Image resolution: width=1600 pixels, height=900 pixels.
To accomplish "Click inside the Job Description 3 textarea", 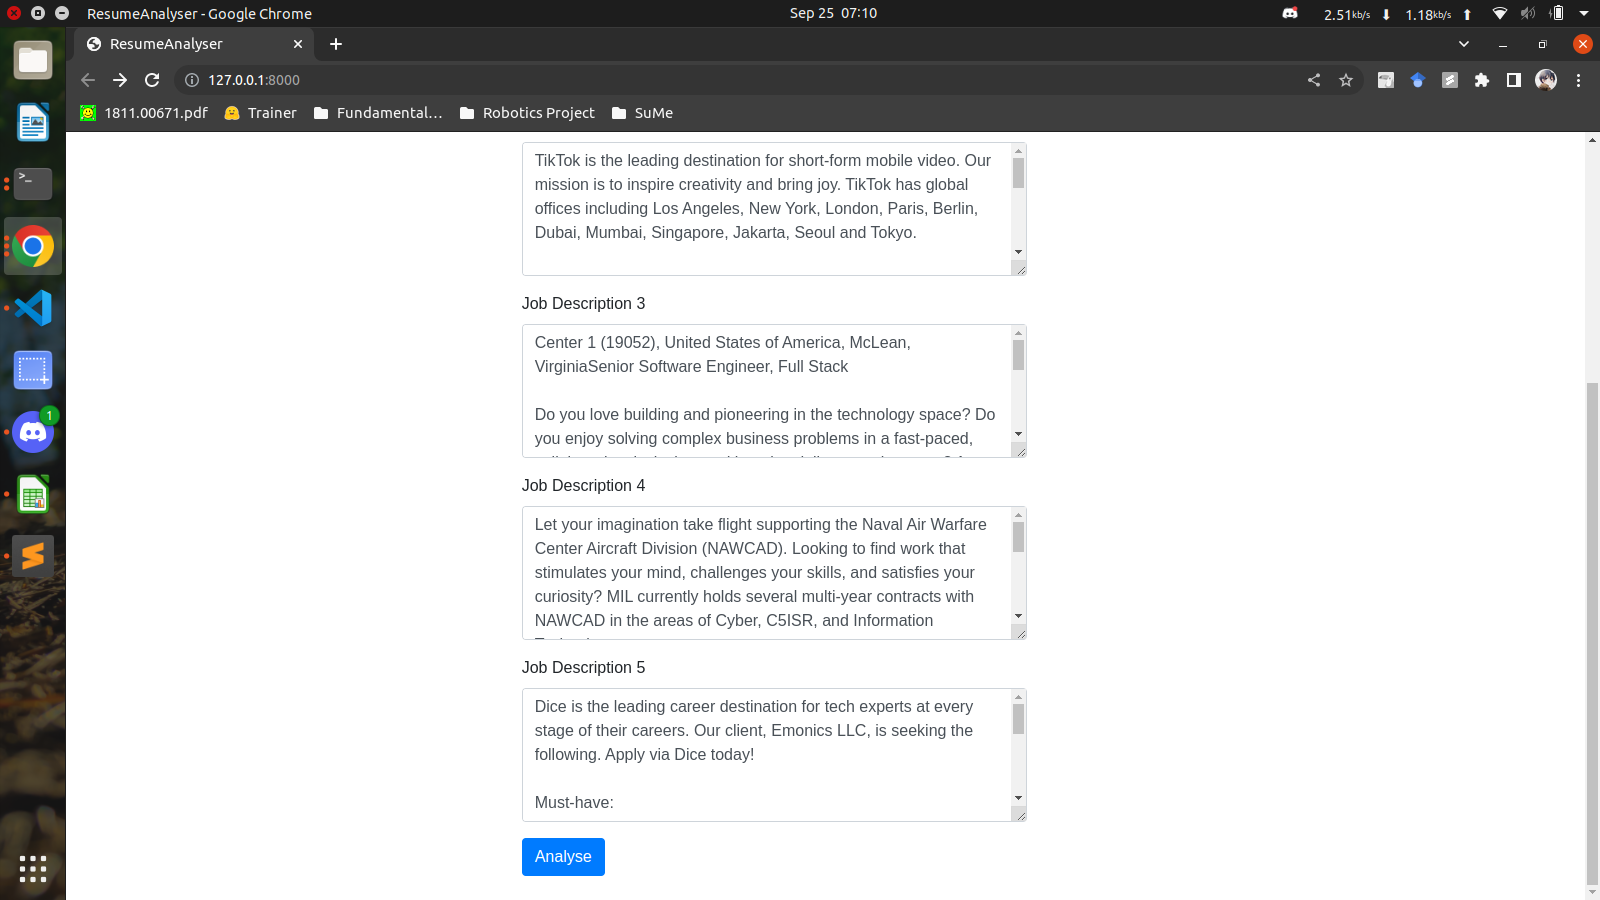I will (x=766, y=391).
